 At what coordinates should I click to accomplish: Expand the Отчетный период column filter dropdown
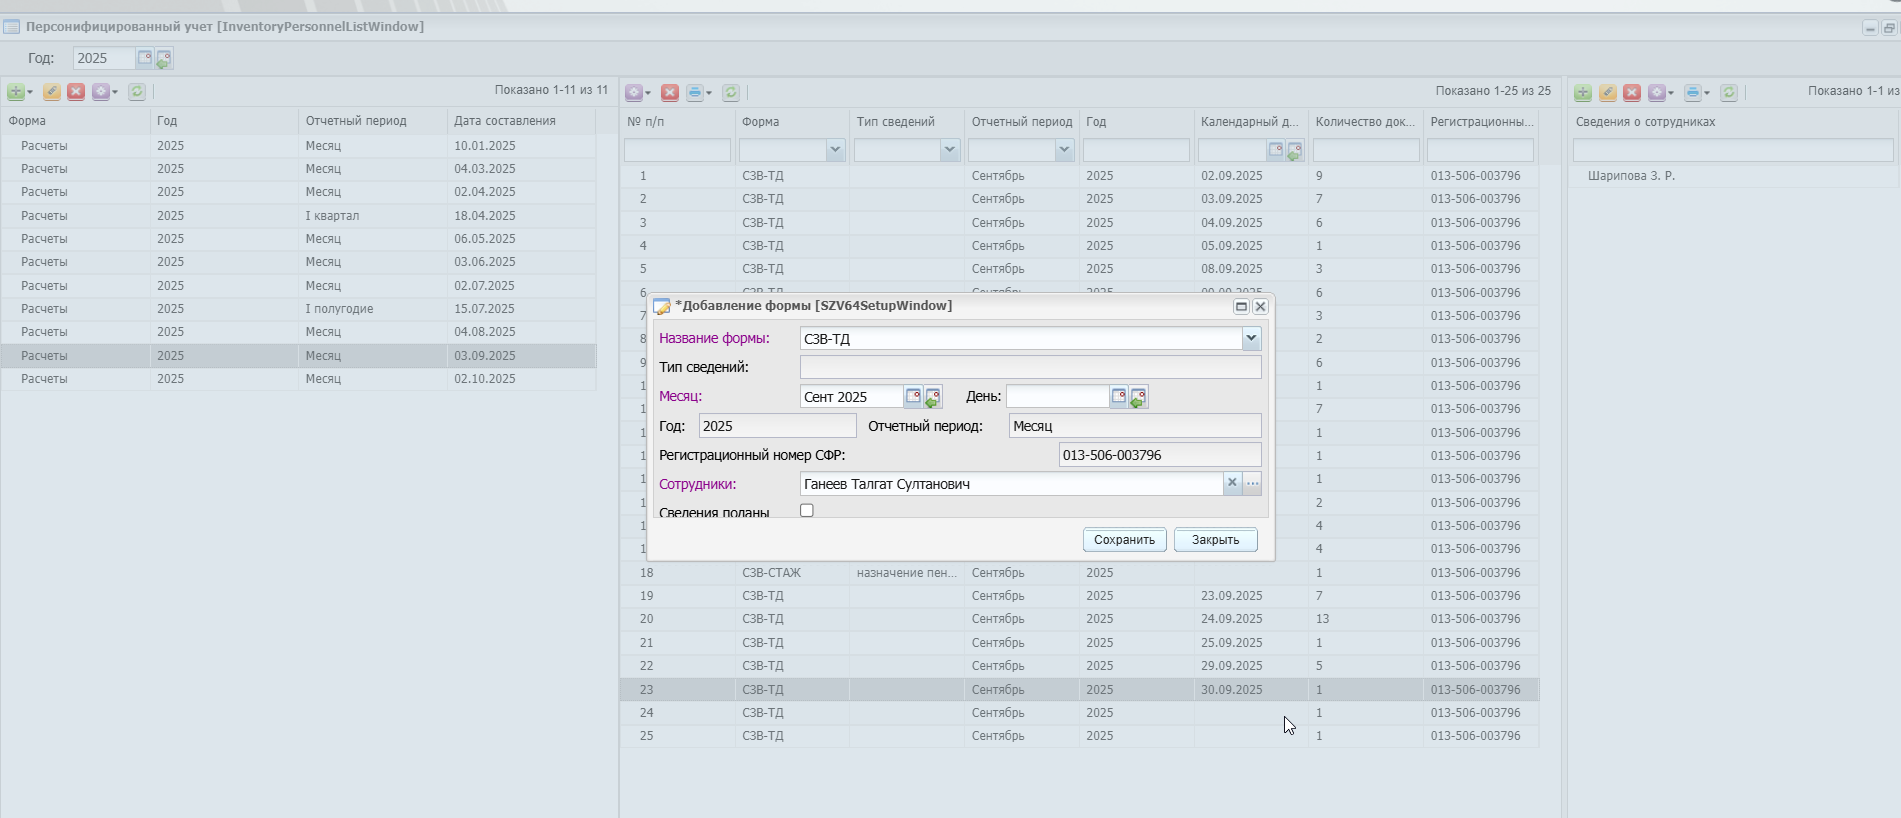tap(1064, 150)
